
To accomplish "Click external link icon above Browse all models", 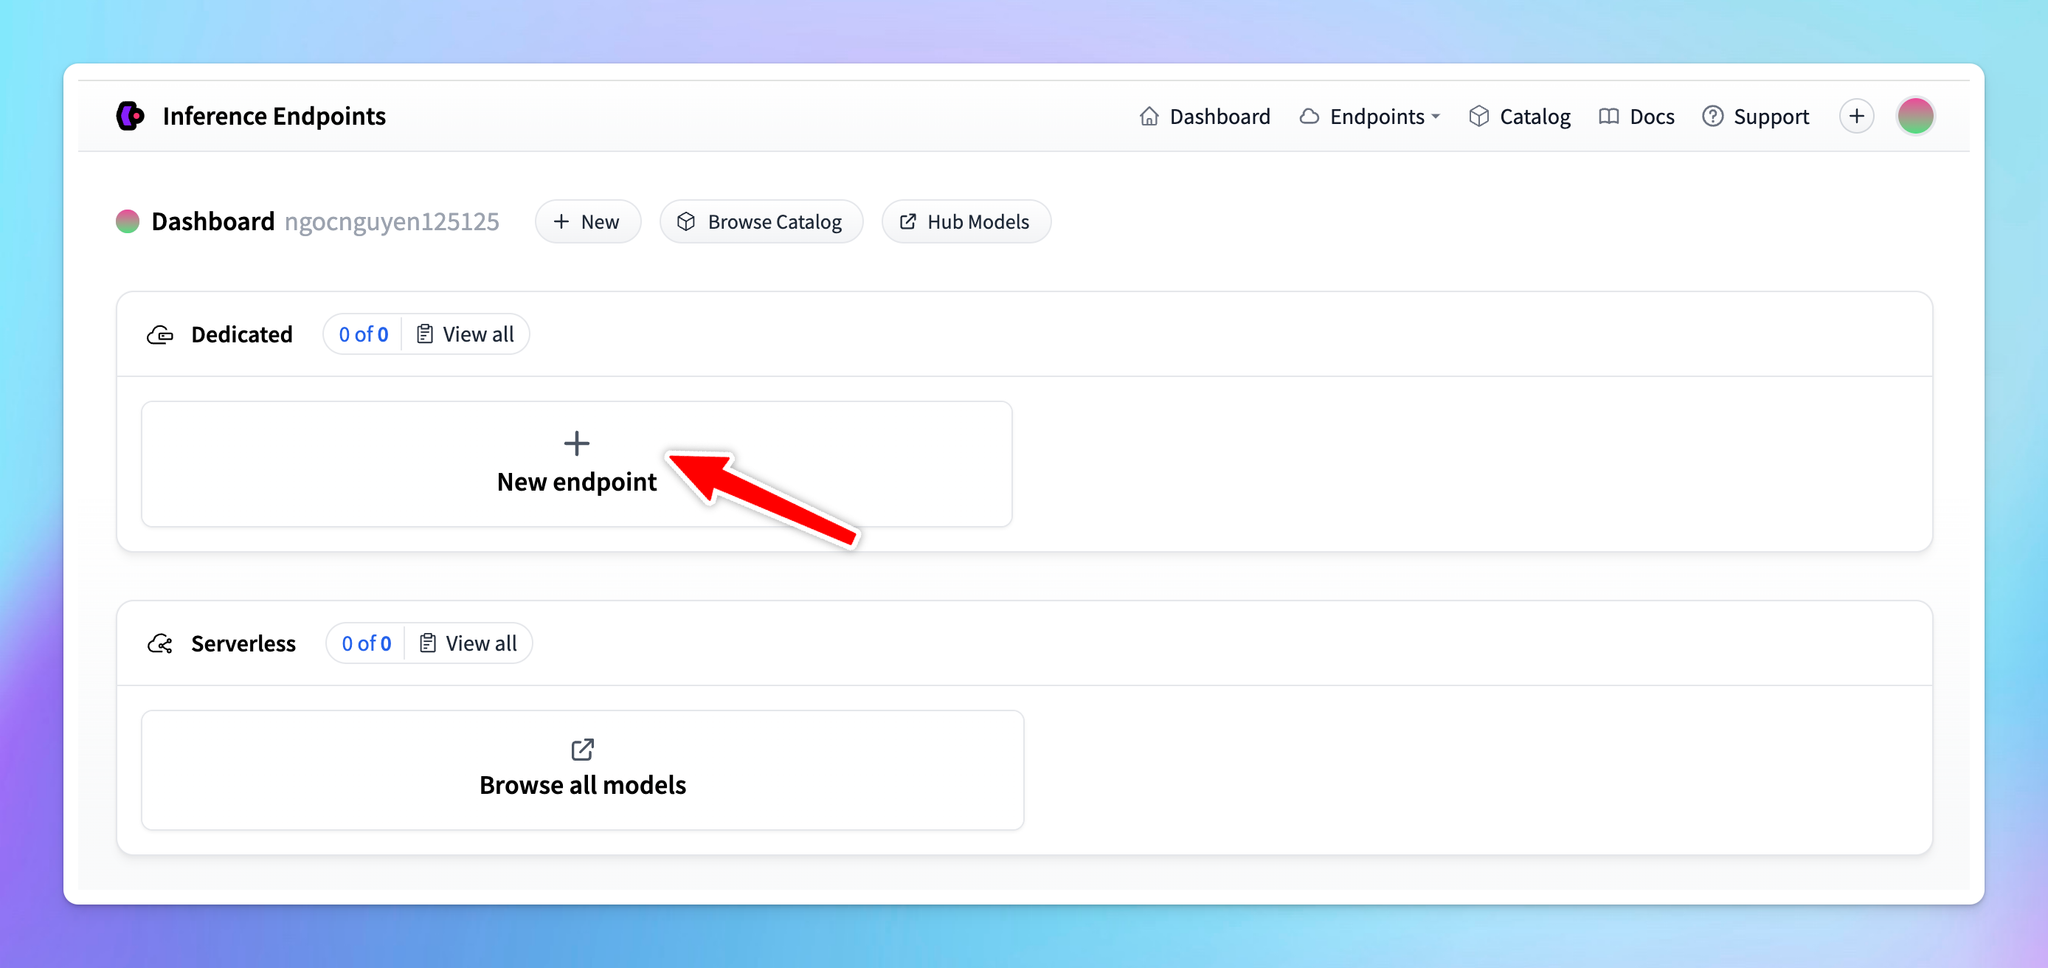I will (583, 749).
